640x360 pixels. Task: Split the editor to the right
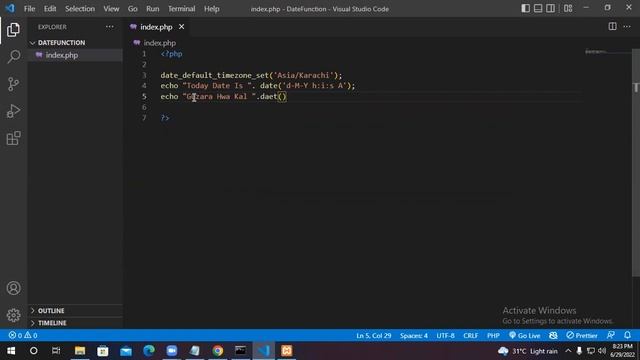(x=612, y=27)
